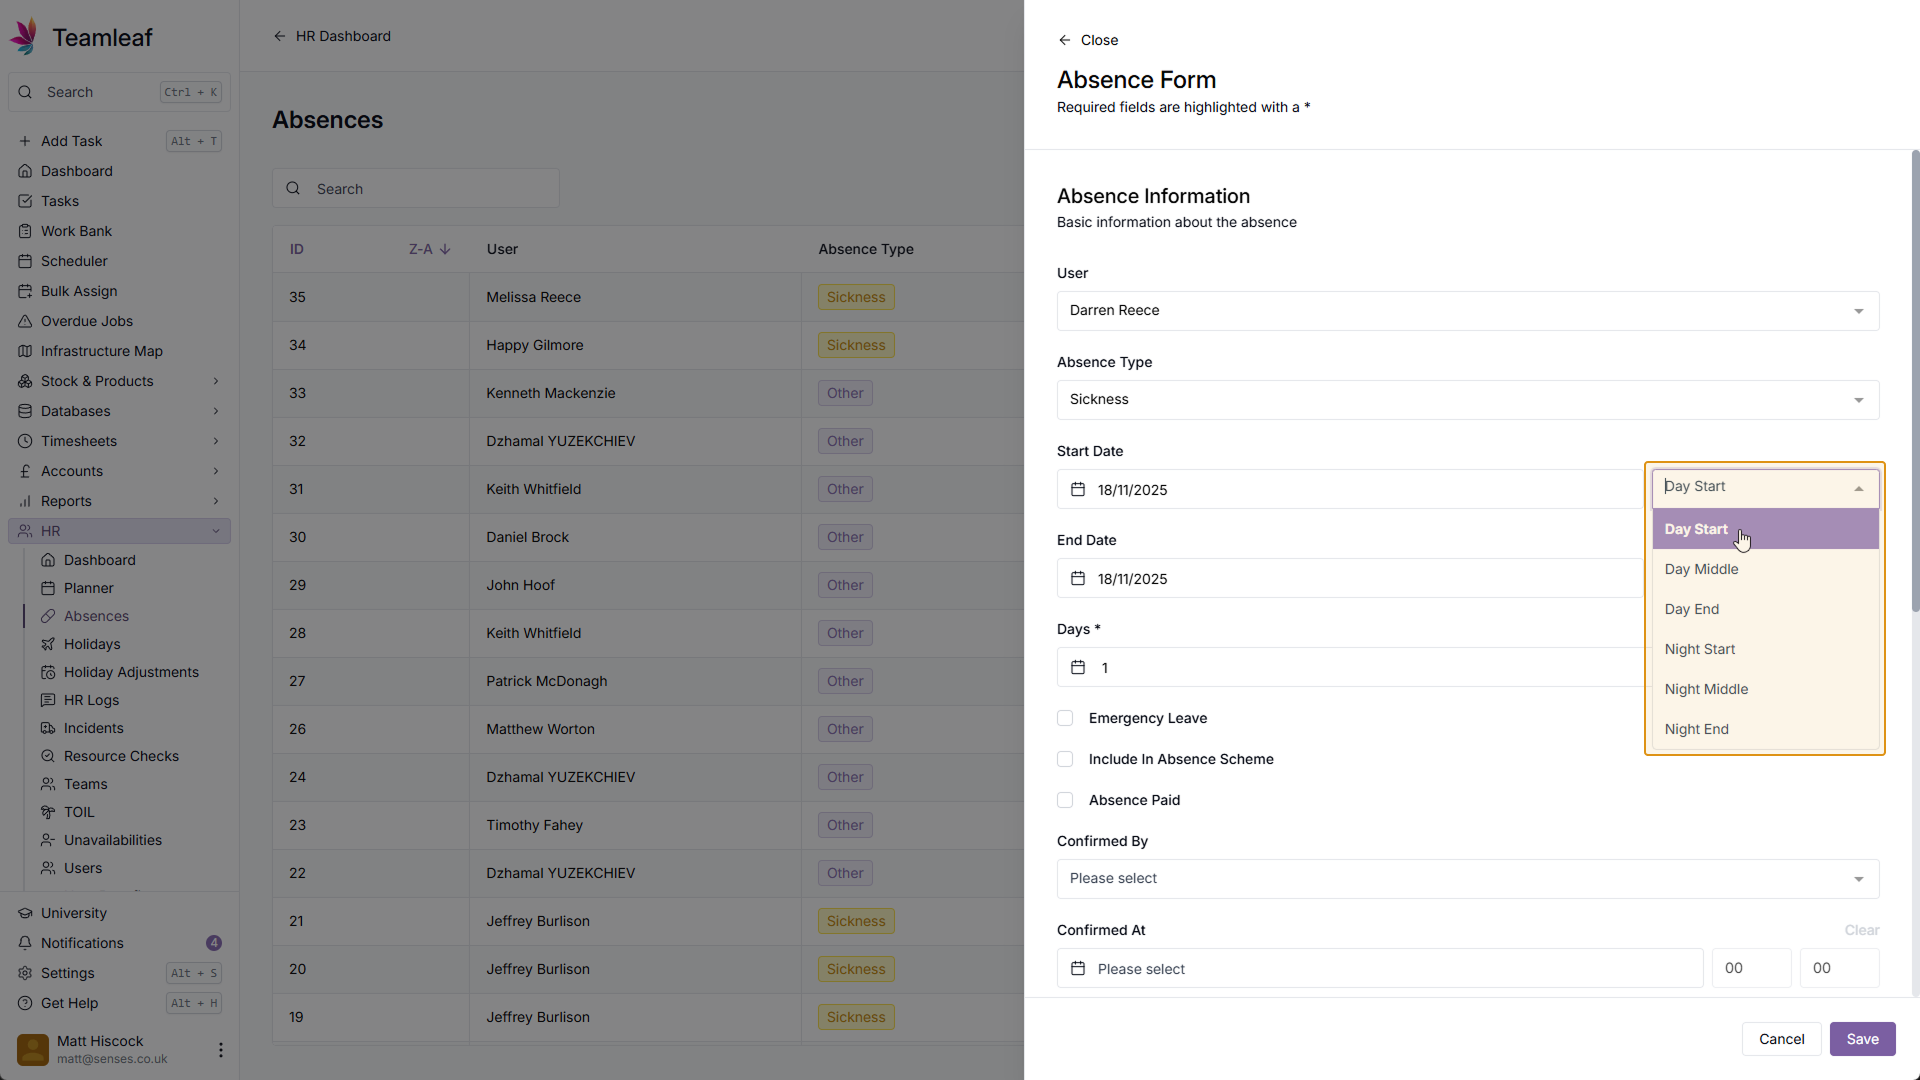The image size is (1920, 1080).
Task: Enable the Emergency Leave checkbox
Action: pos(1065,718)
